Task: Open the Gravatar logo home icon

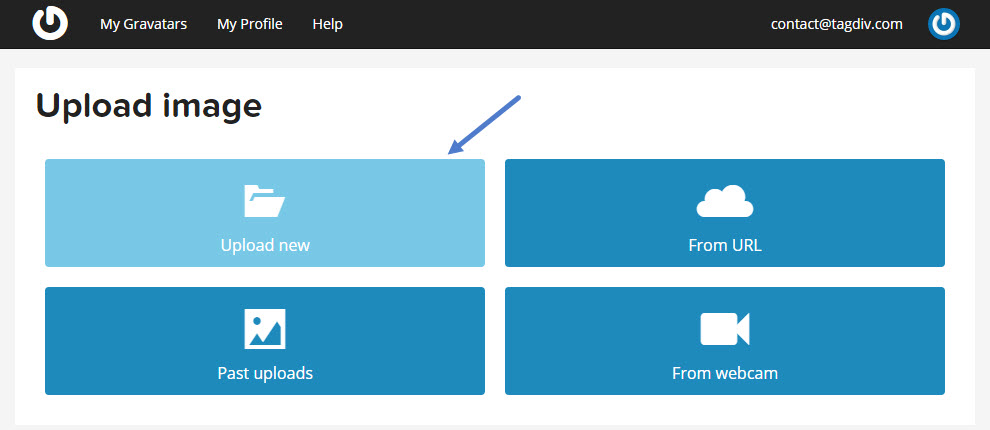Action: 50,24
